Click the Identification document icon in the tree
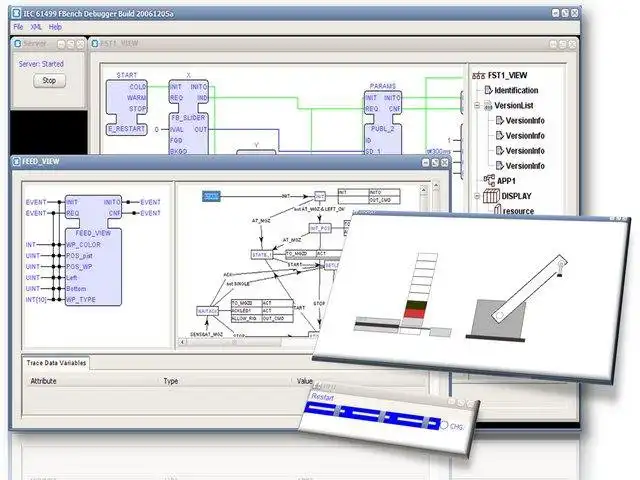The image size is (640, 480). tap(488, 90)
